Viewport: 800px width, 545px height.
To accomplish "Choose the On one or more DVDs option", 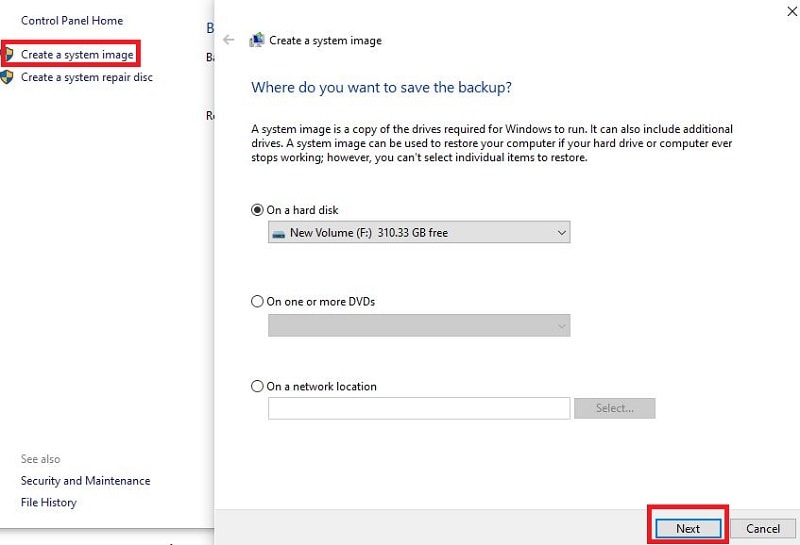I will click(x=258, y=301).
